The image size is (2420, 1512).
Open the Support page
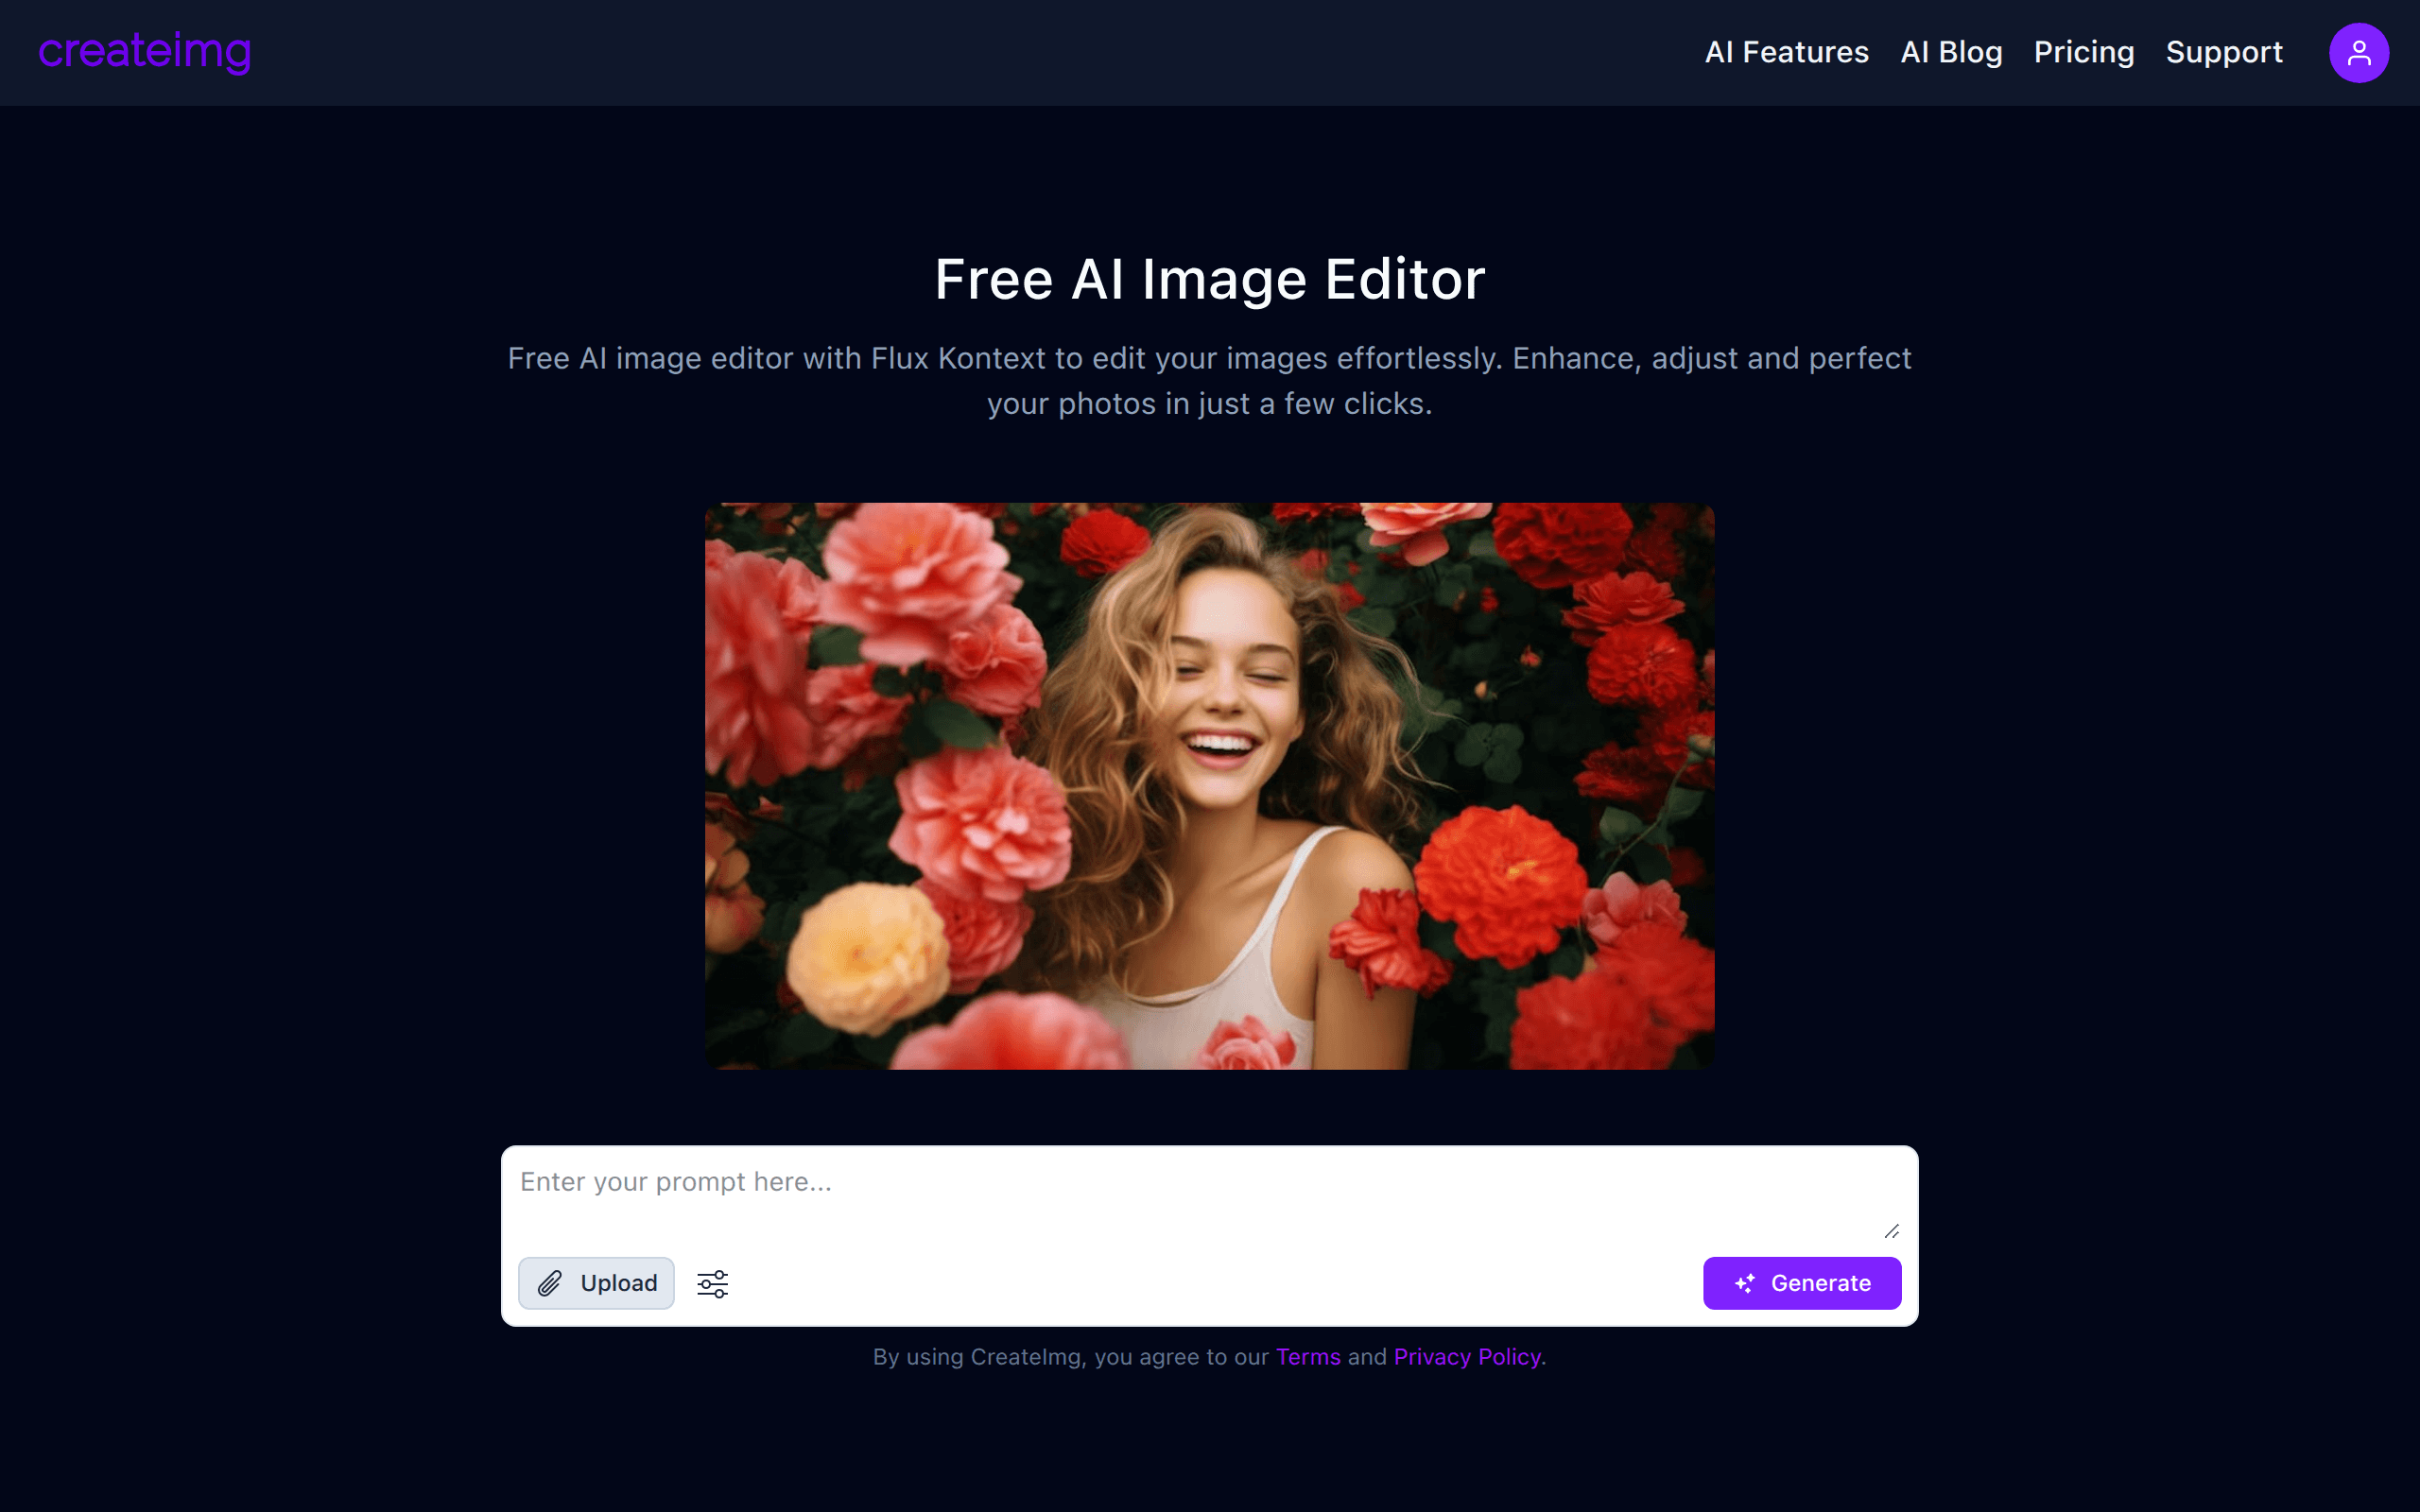(x=2224, y=52)
